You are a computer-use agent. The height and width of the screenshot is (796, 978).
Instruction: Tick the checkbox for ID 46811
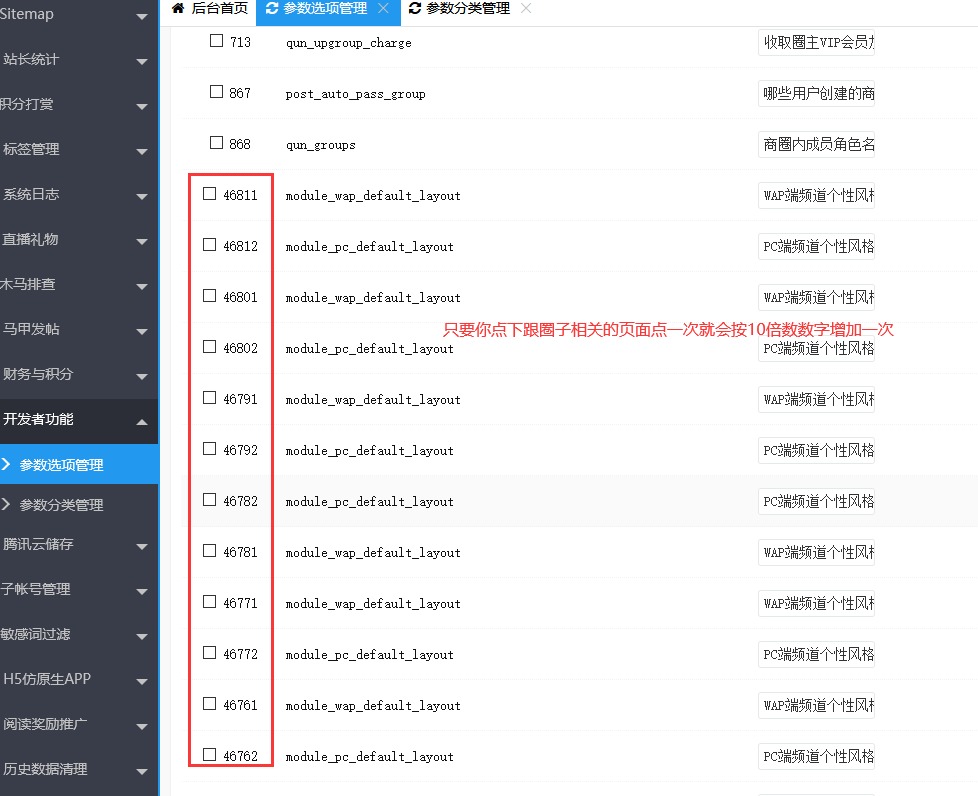click(x=209, y=194)
